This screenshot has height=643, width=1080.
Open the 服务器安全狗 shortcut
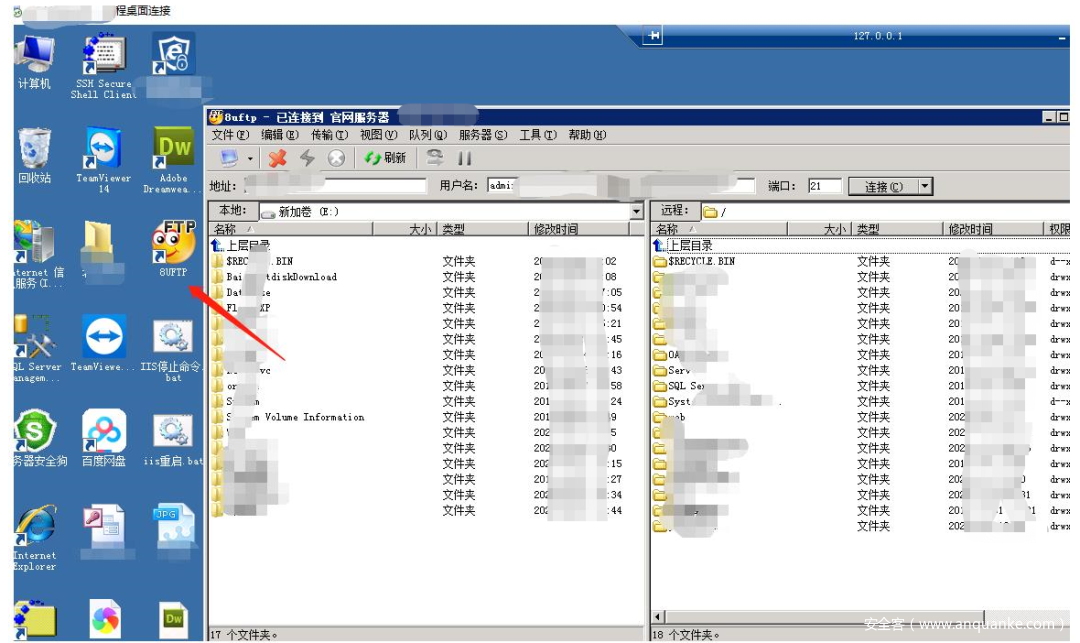tap(39, 439)
